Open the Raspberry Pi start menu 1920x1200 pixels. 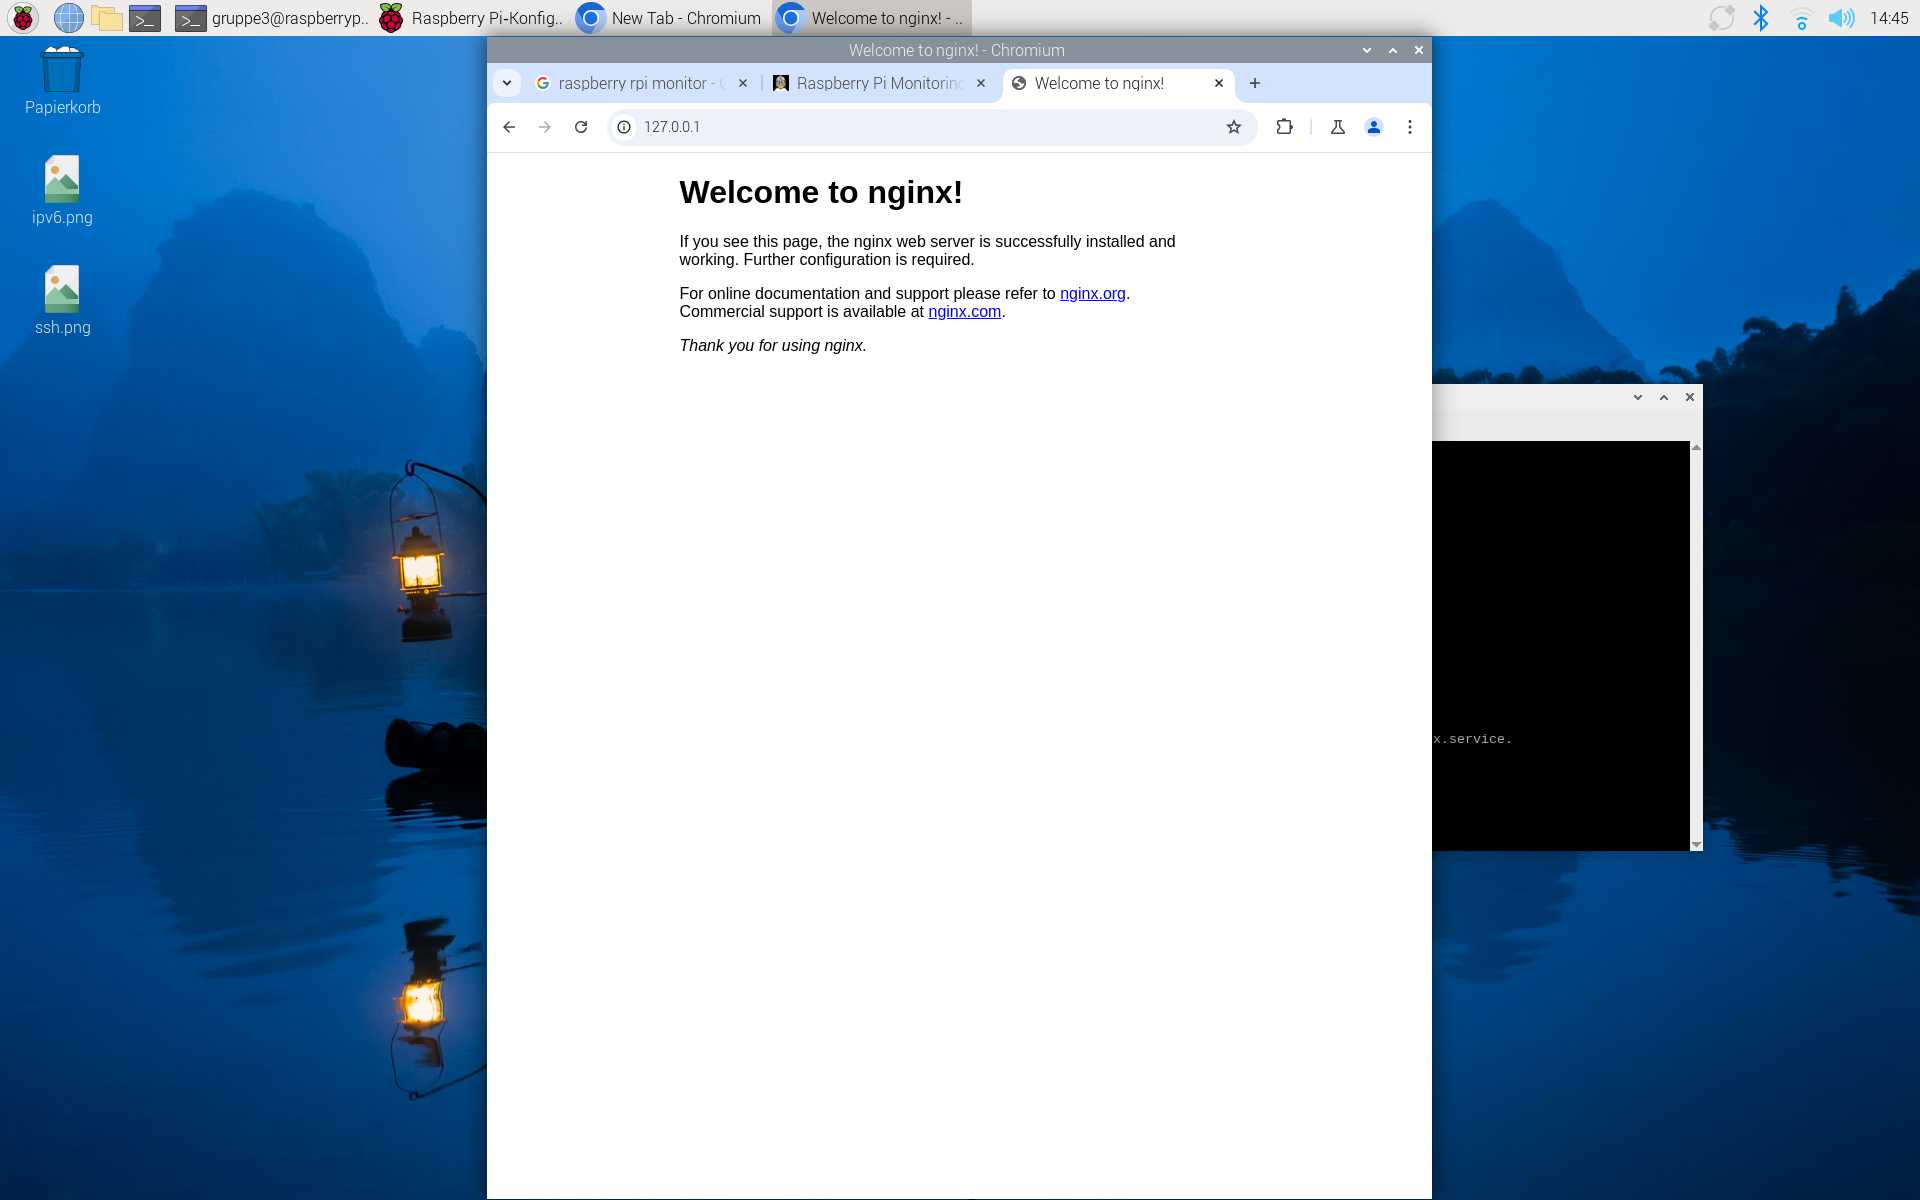pyautogui.click(x=23, y=18)
